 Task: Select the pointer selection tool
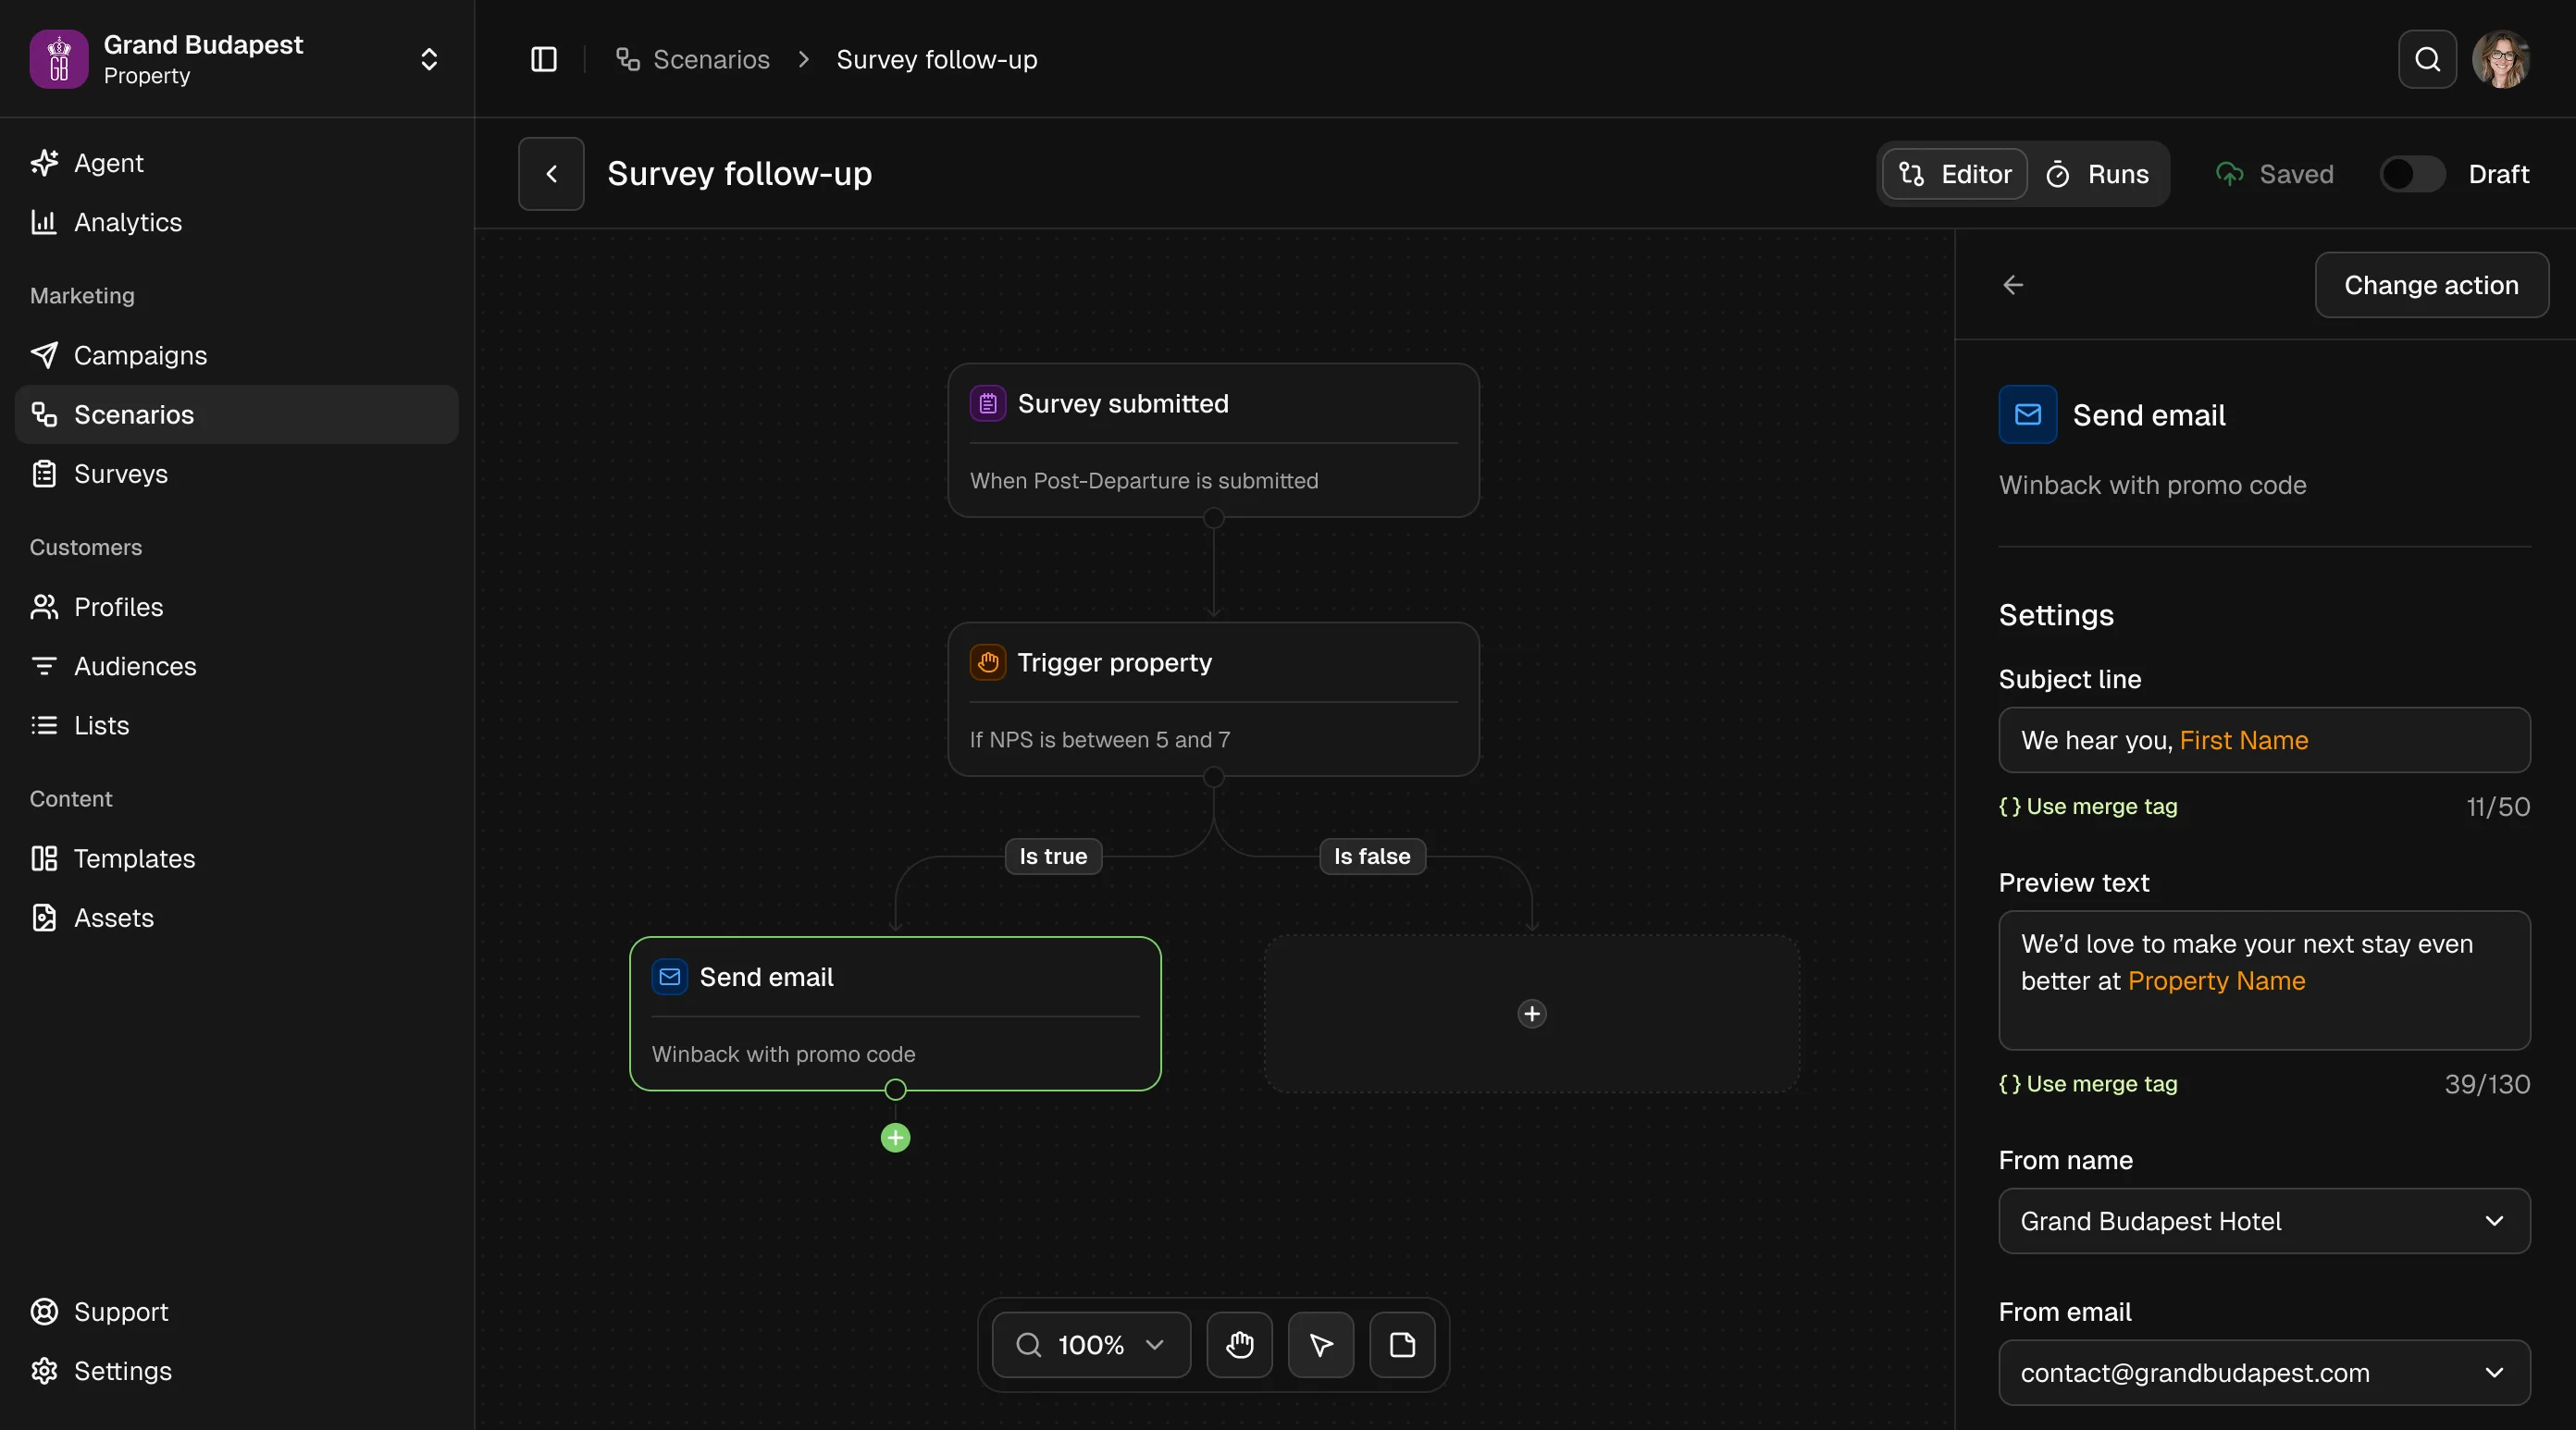[1321, 1345]
